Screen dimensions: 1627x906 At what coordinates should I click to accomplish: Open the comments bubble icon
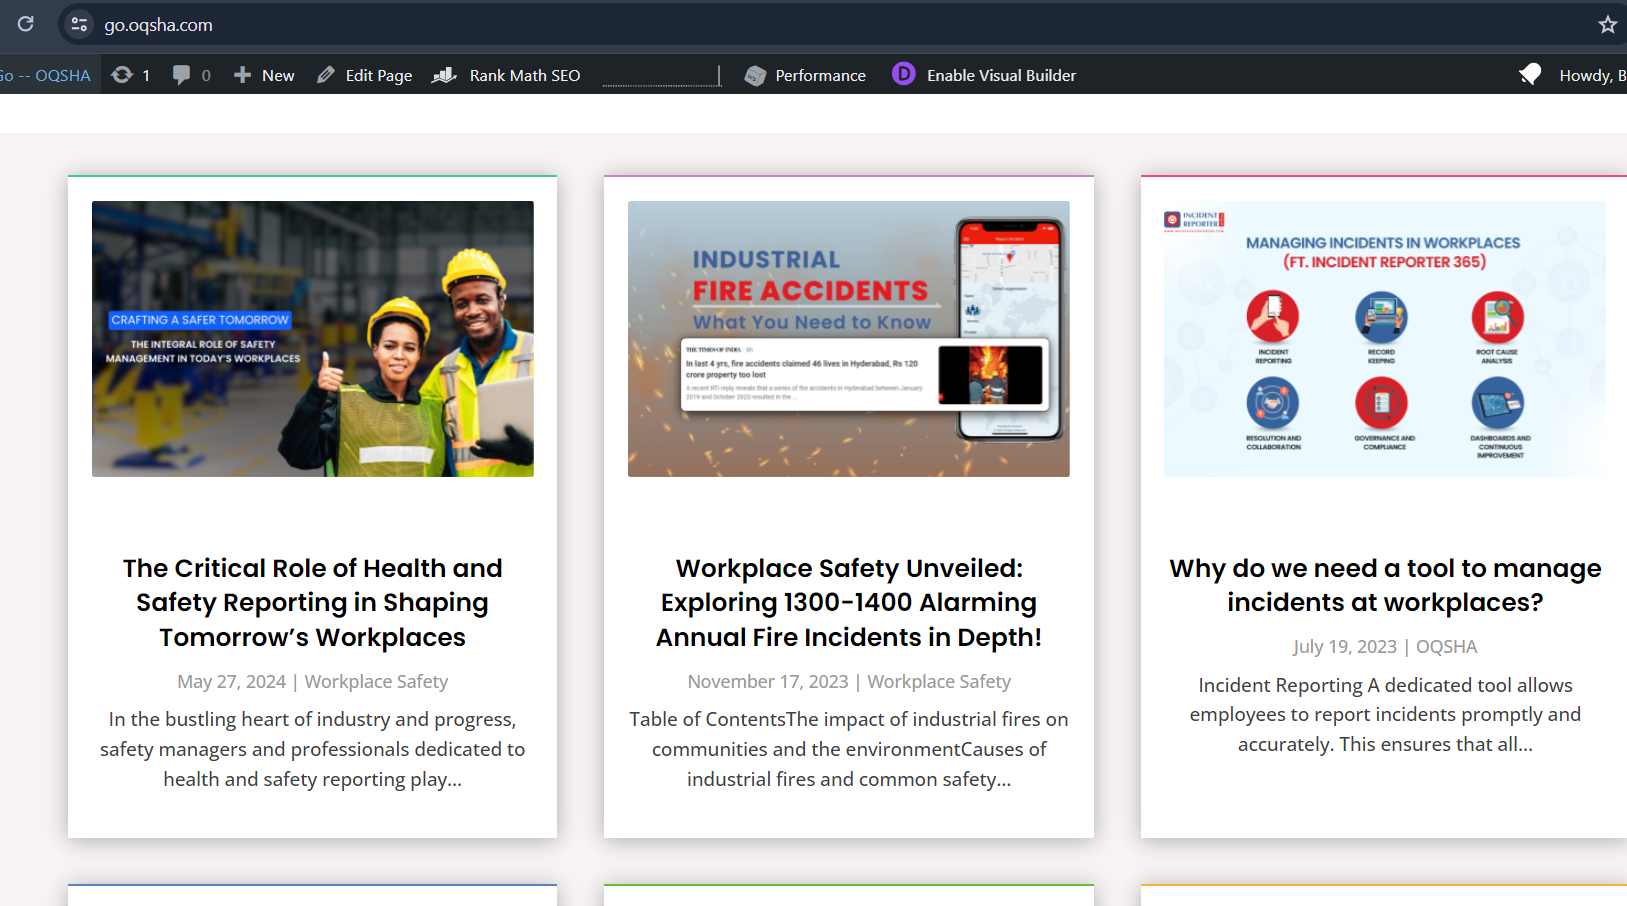pyautogui.click(x=181, y=75)
